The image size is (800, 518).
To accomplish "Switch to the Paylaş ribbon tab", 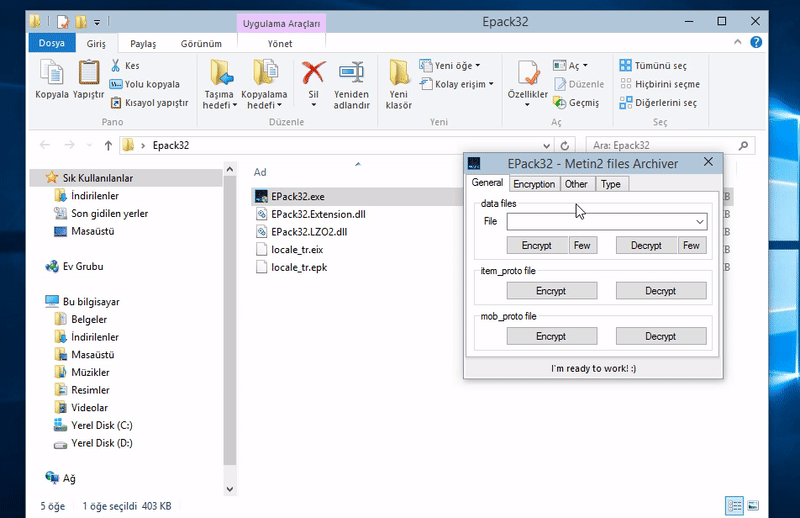I will tap(143, 43).
